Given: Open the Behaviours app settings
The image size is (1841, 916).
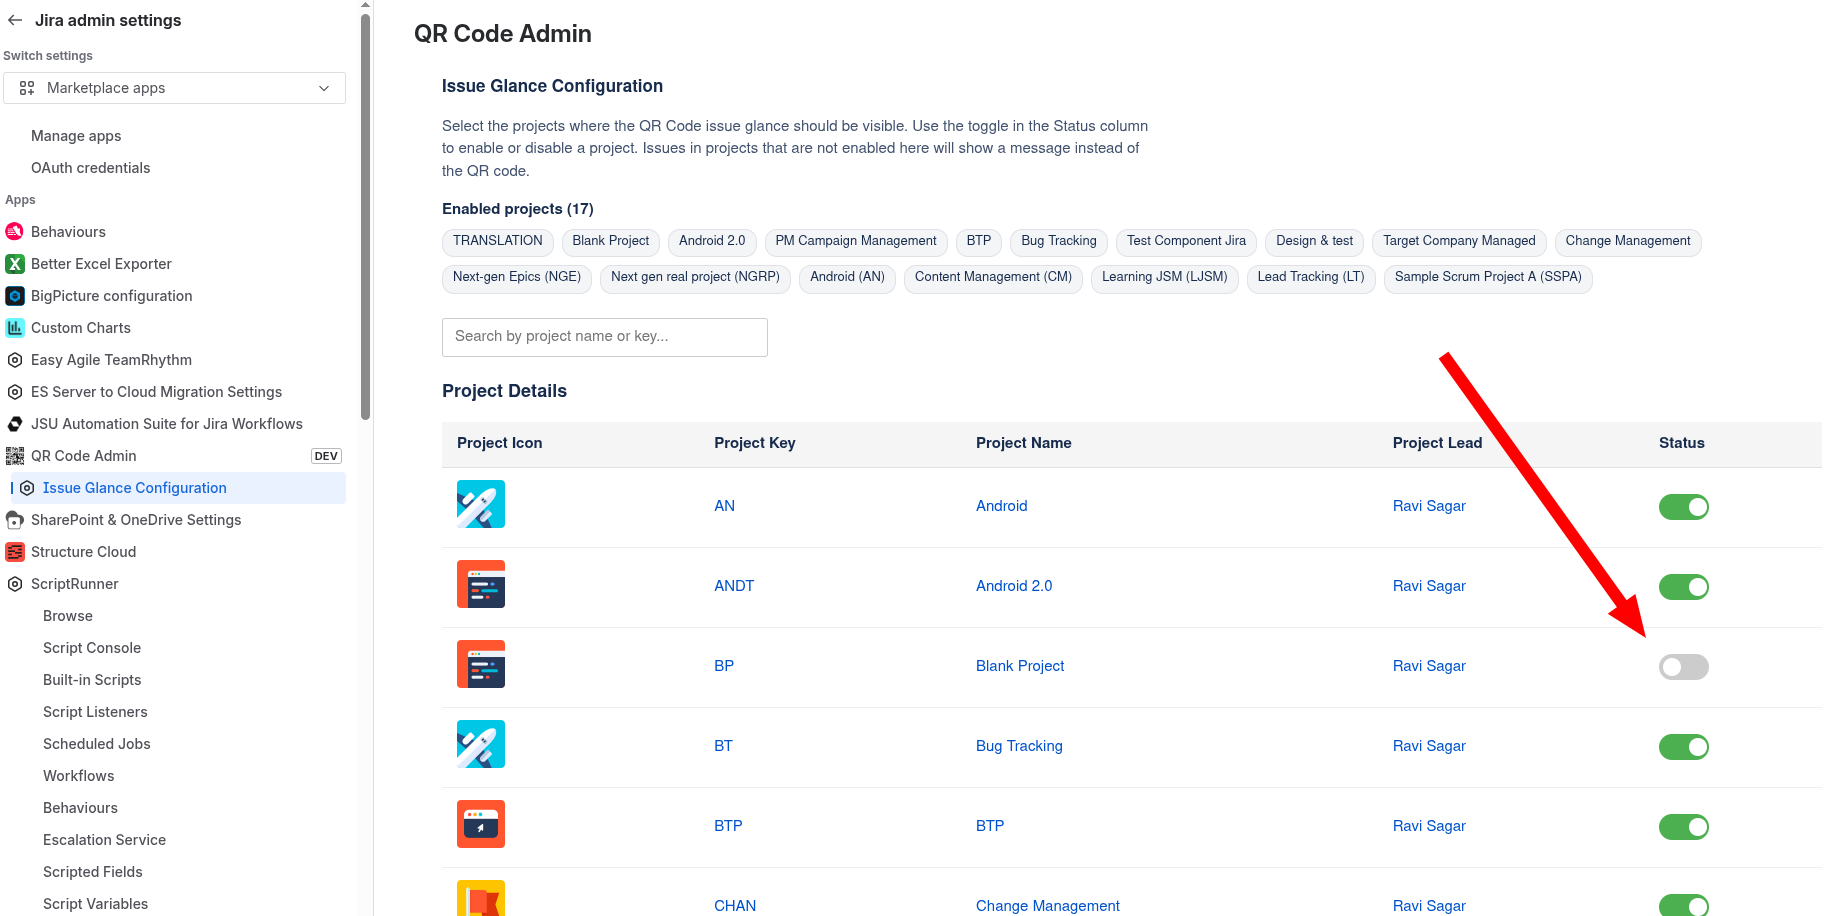Looking at the screenshot, I should [x=68, y=232].
